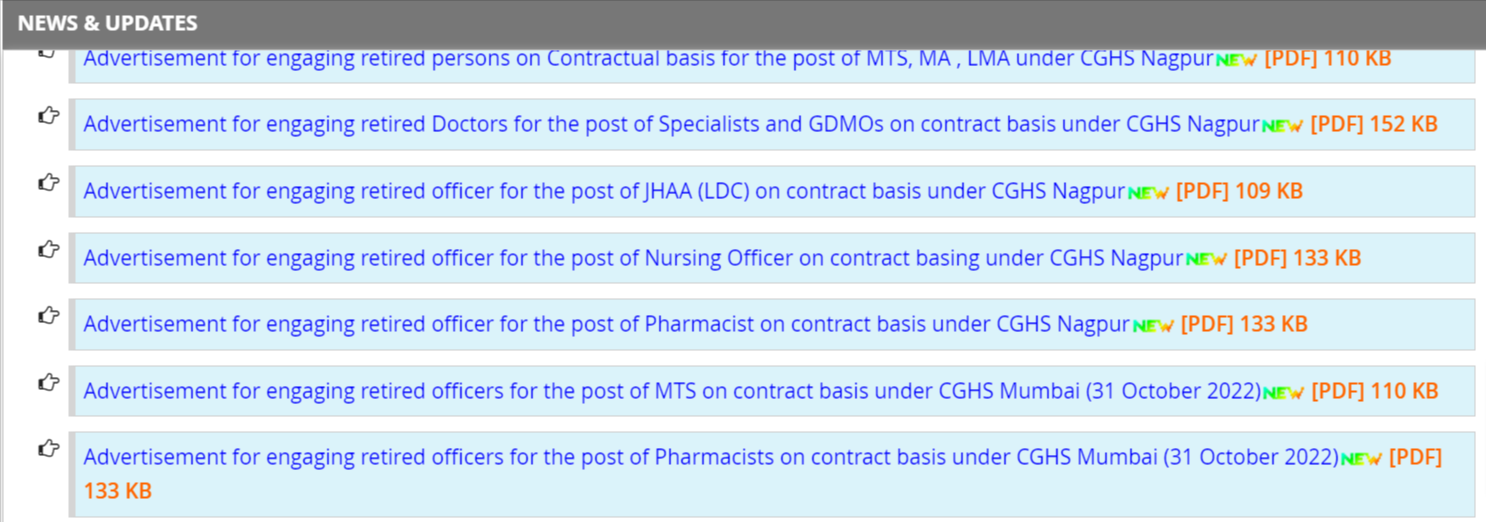Click the hand pointer icon beside the Pharmacist Nagpur advertisement
1486x522 pixels.
48,315
